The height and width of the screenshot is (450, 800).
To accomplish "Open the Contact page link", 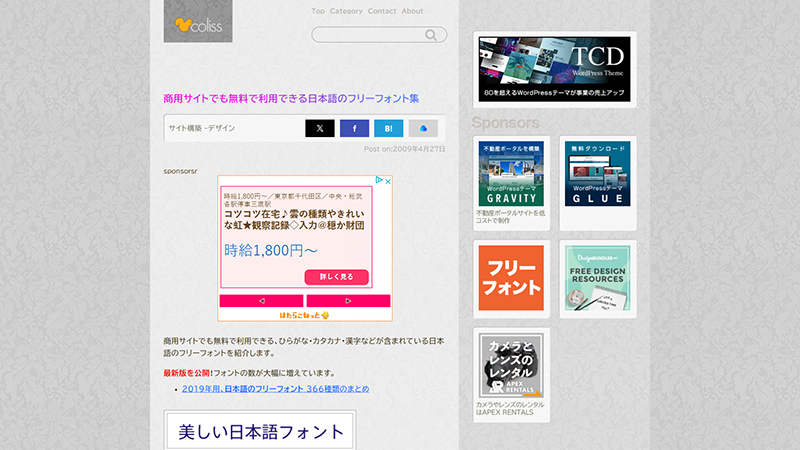I will point(382,11).
